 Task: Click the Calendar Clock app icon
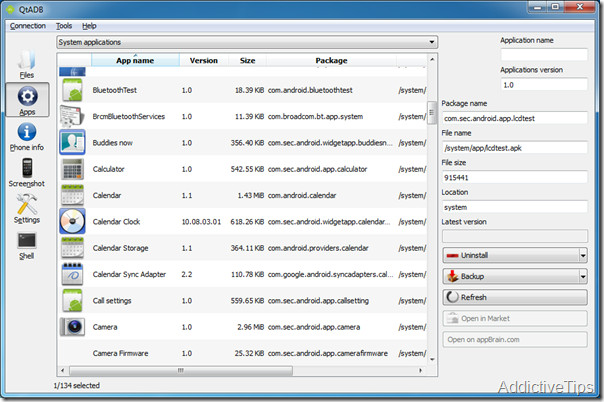[x=72, y=220]
